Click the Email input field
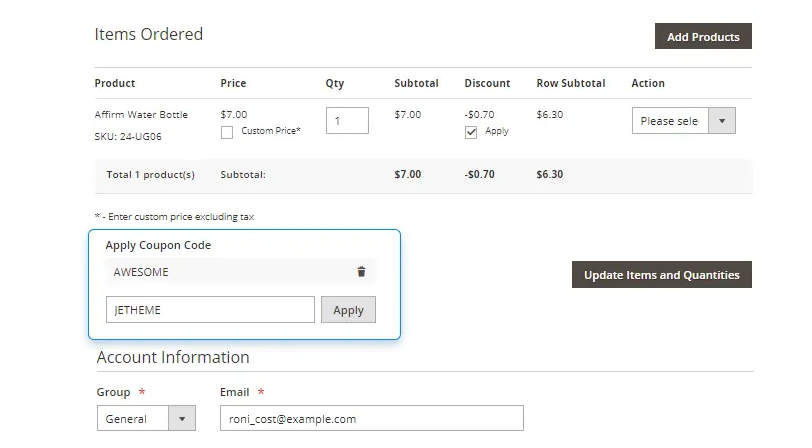 tap(372, 418)
